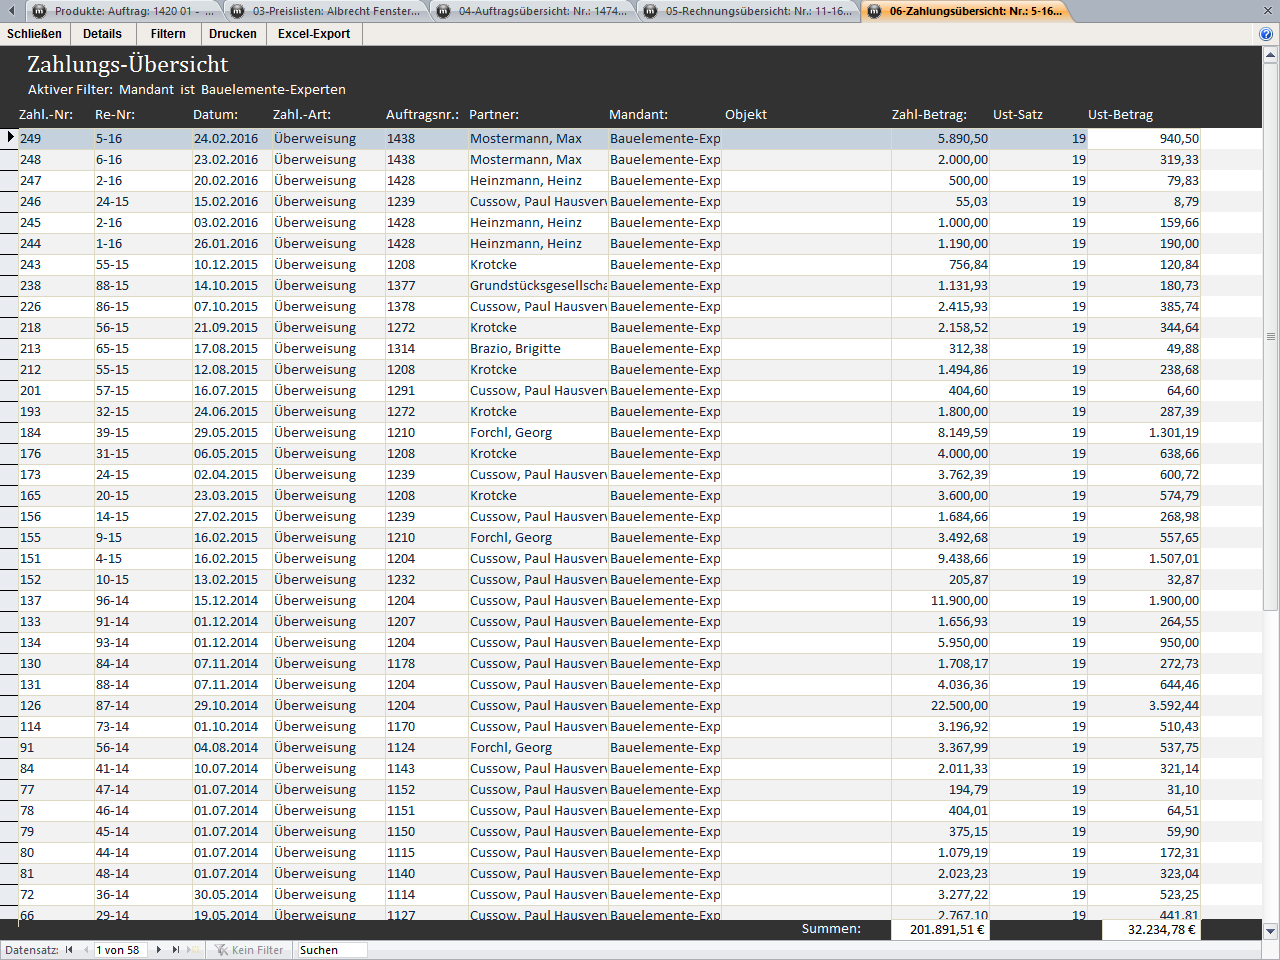
Task: Go to first record navigation arrow
Action: 69,950
